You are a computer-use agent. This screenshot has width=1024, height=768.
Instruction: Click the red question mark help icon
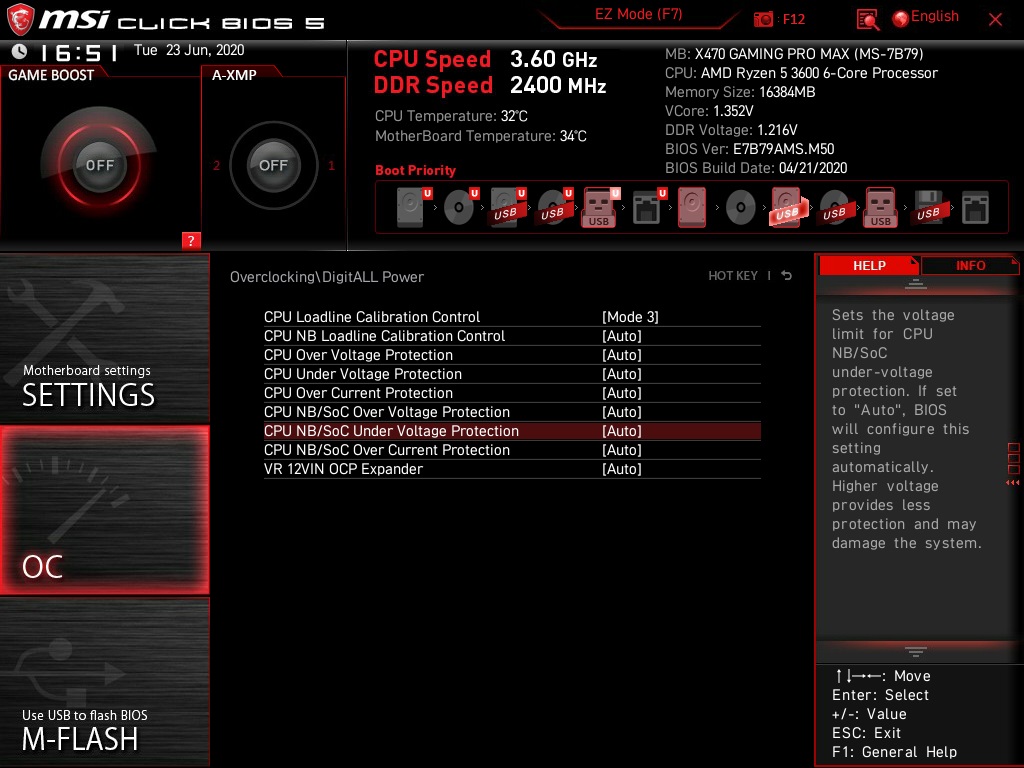[191, 240]
